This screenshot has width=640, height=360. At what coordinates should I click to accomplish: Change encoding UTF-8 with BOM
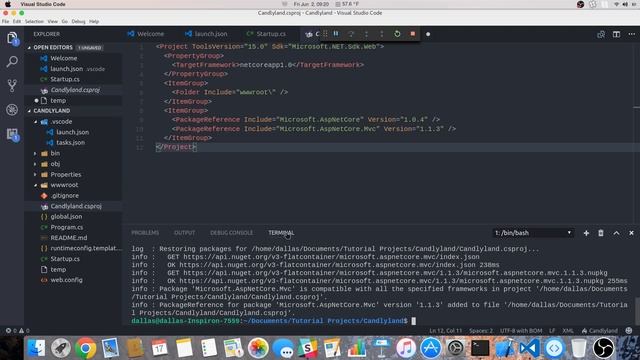(521, 331)
